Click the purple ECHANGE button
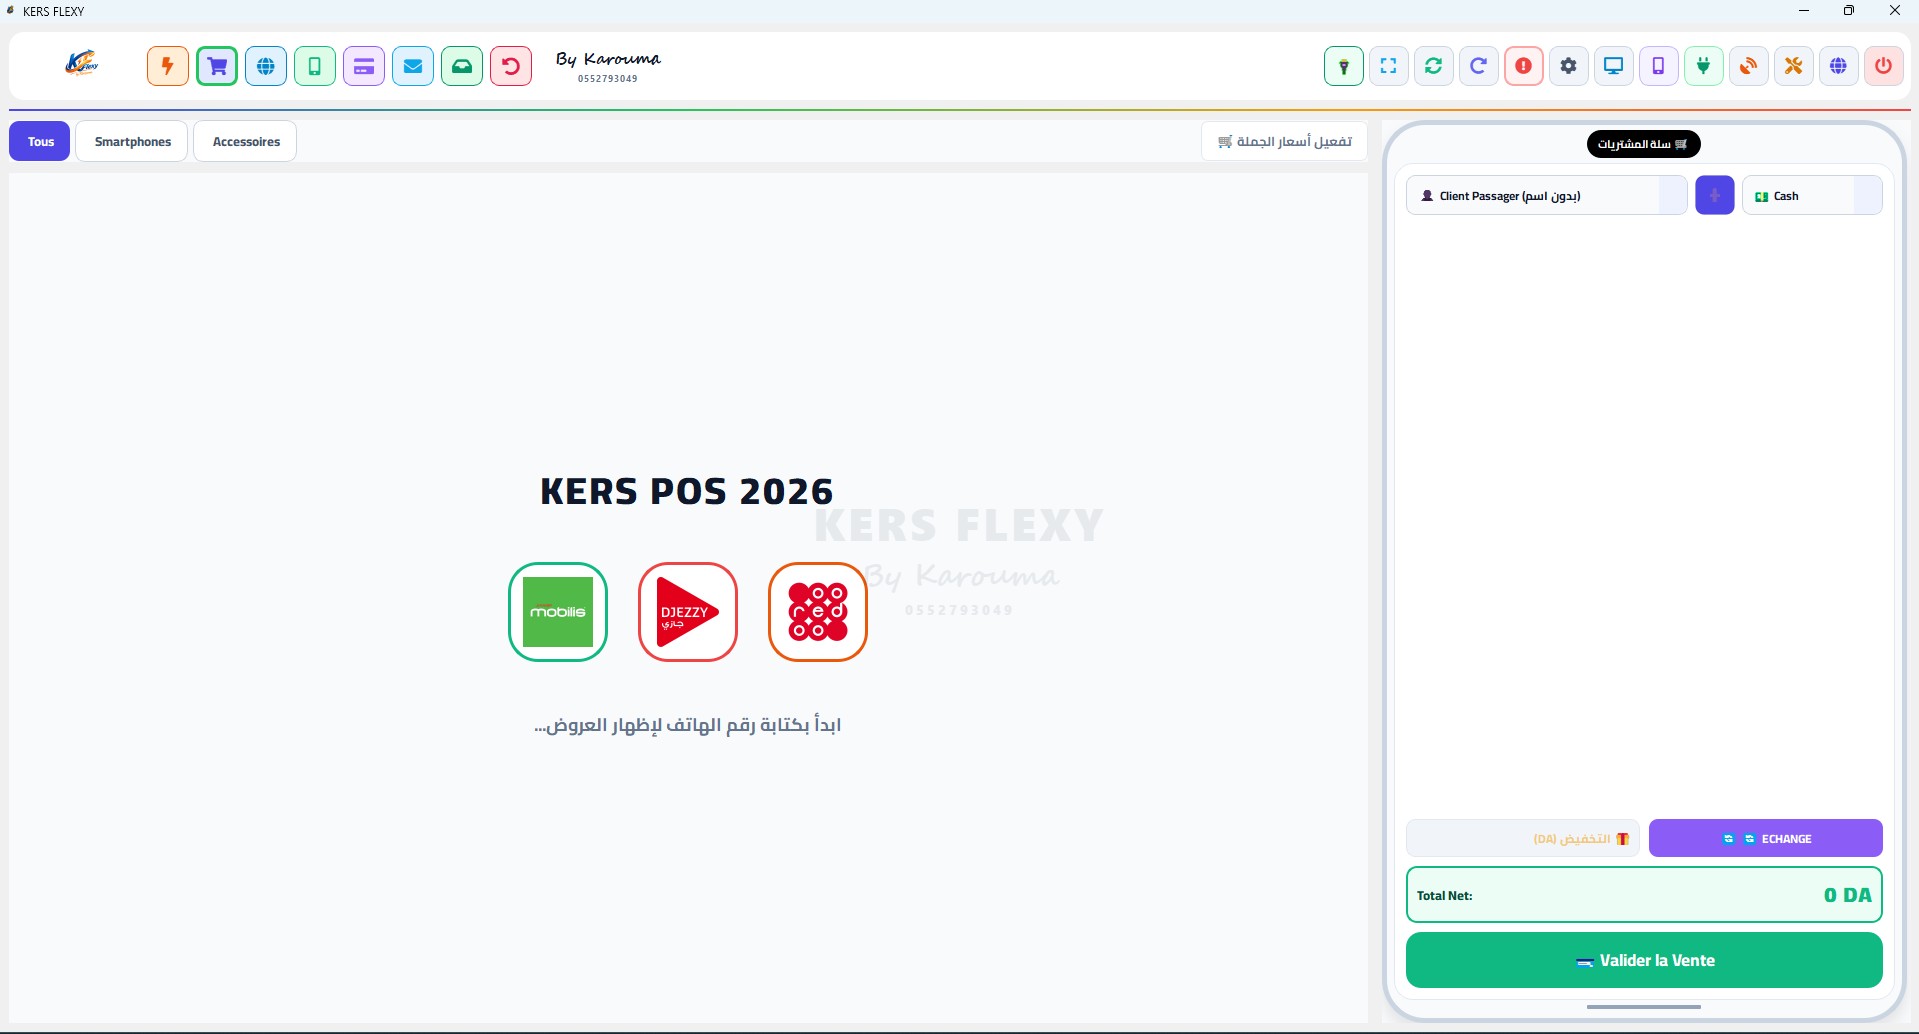The width and height of the screenshot is (1919, 1034). pos(1765,838)
